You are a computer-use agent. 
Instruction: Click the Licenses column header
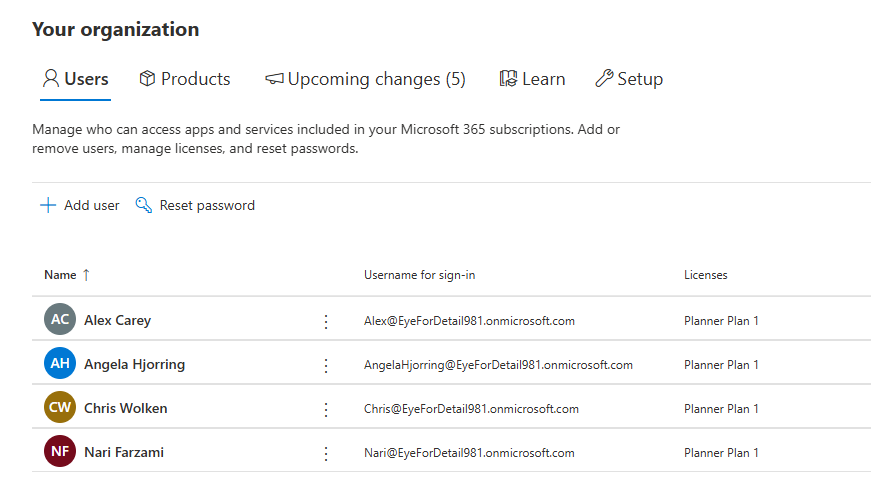[x=705, y=275]
